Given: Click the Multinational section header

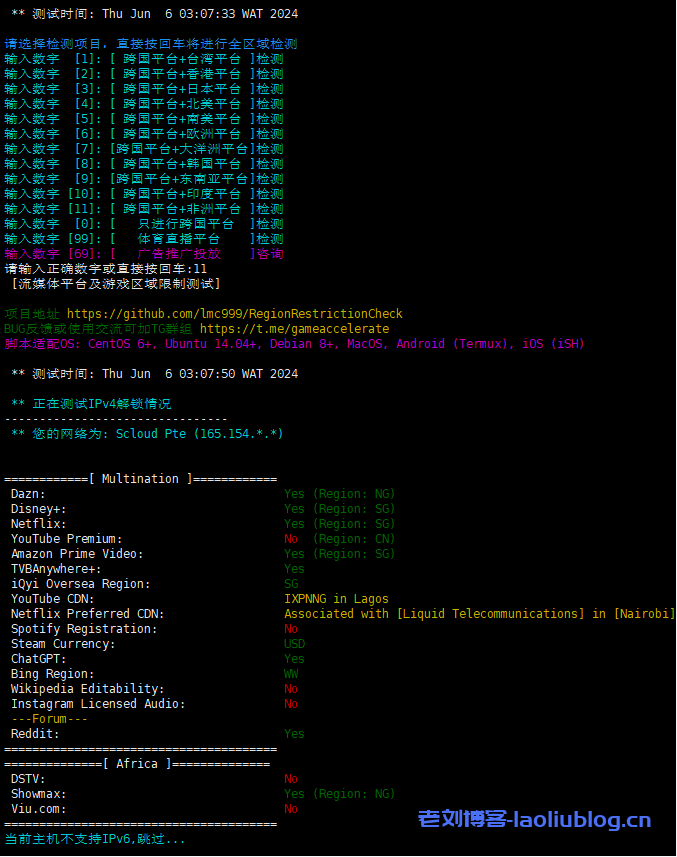Looking at the screenshot, I should pyautogui.click(x=140, y=479).
